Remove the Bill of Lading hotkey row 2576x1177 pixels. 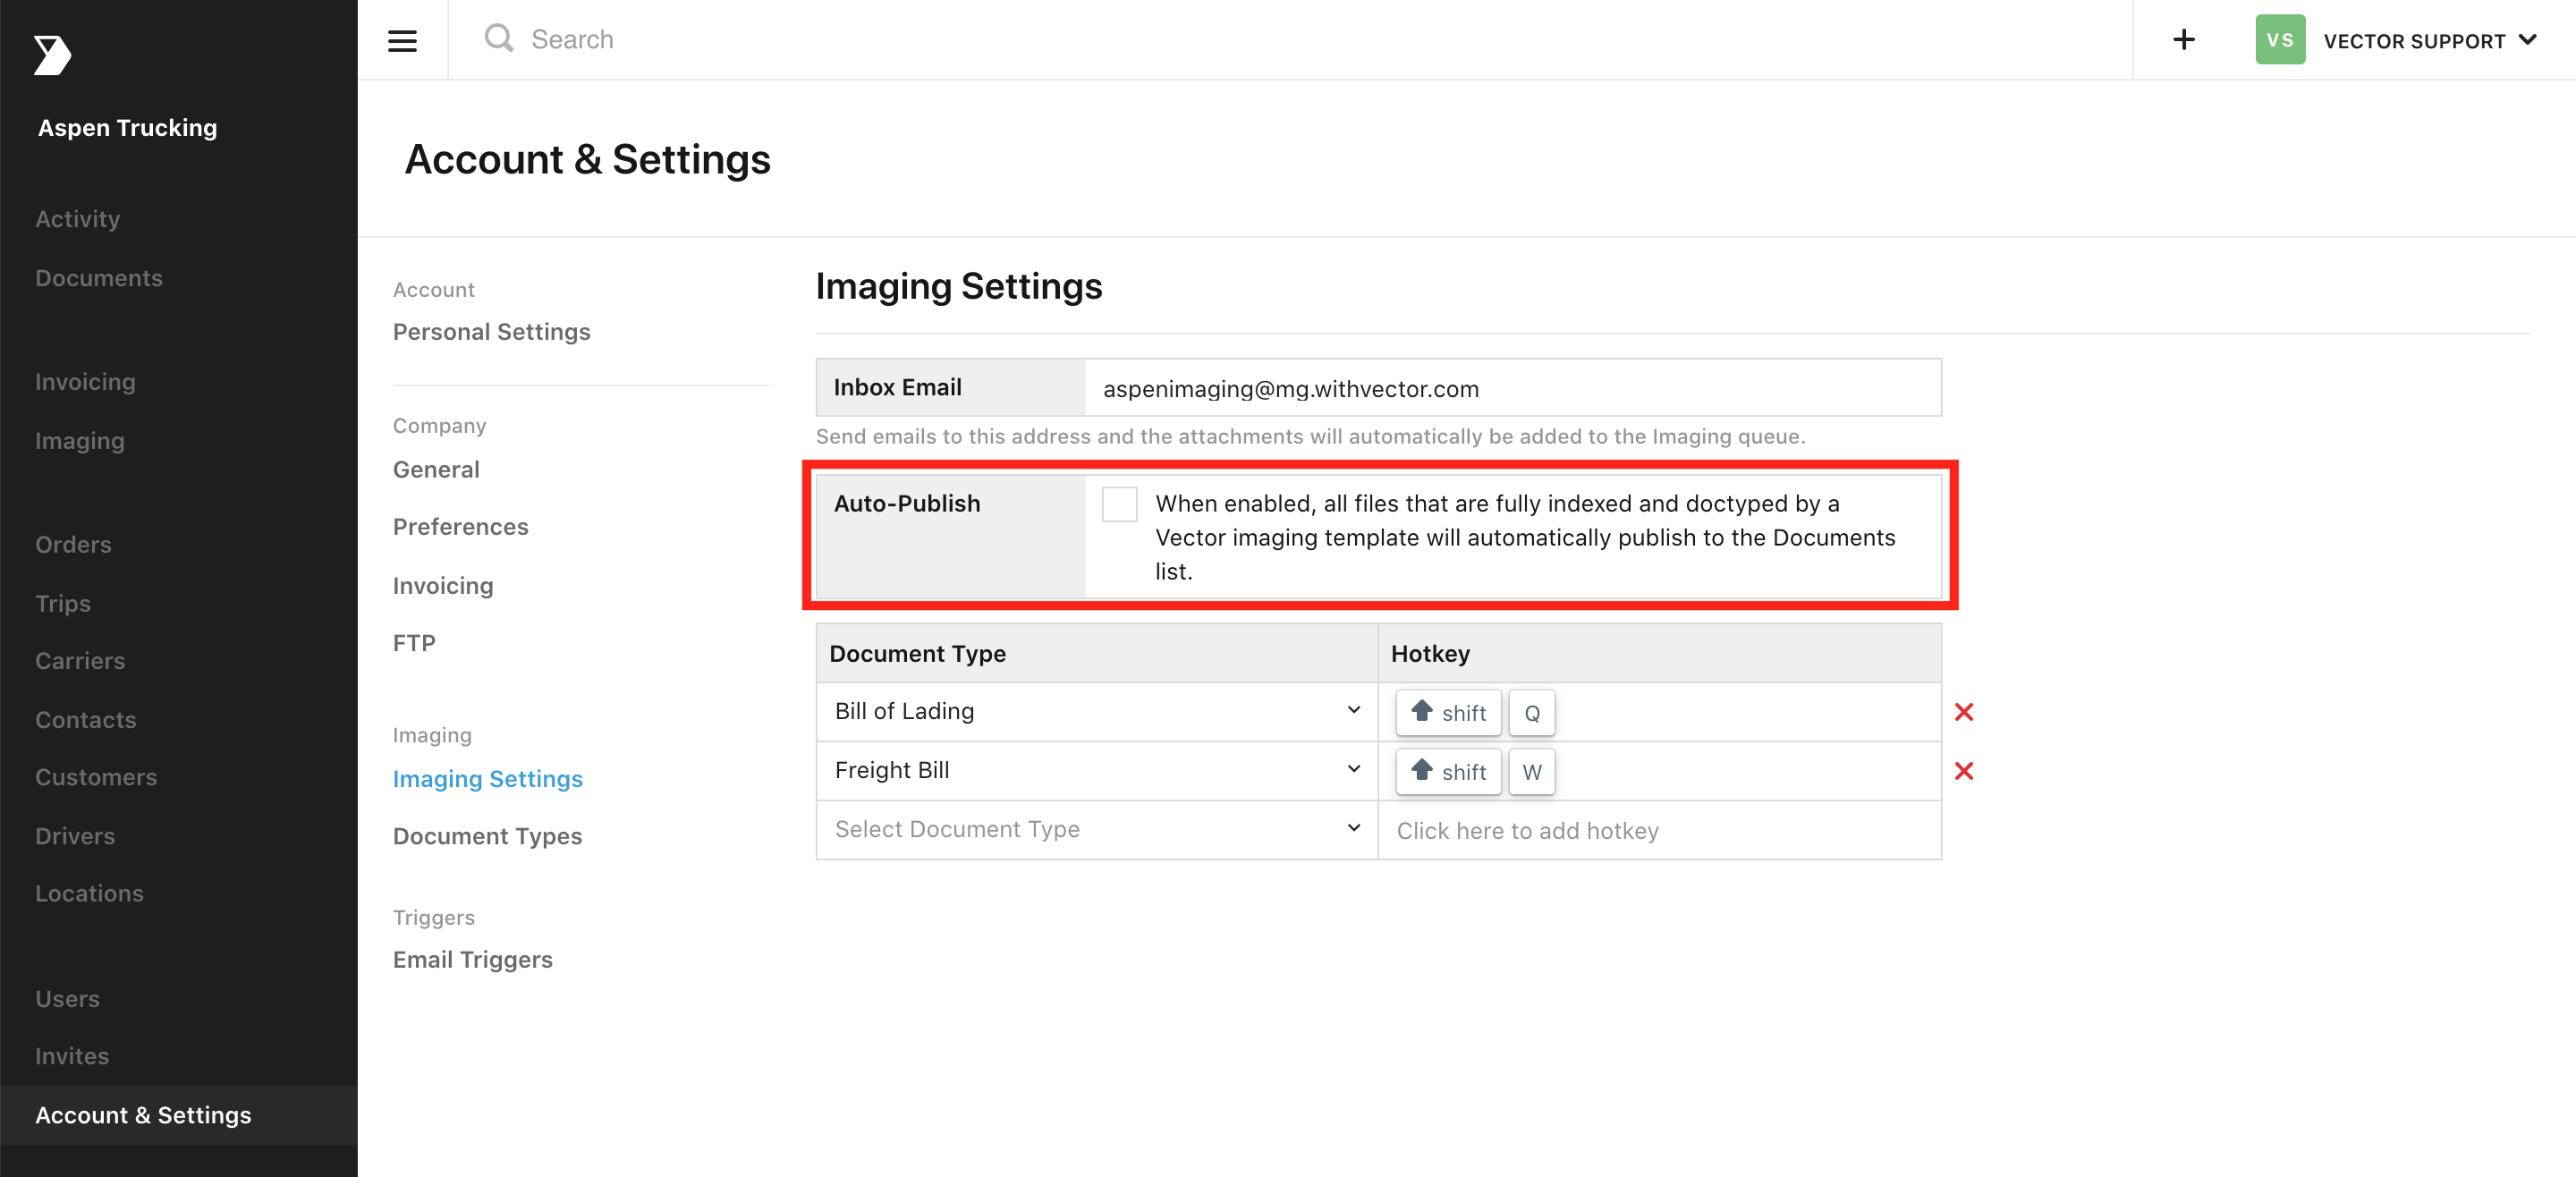coord(1963,712)
